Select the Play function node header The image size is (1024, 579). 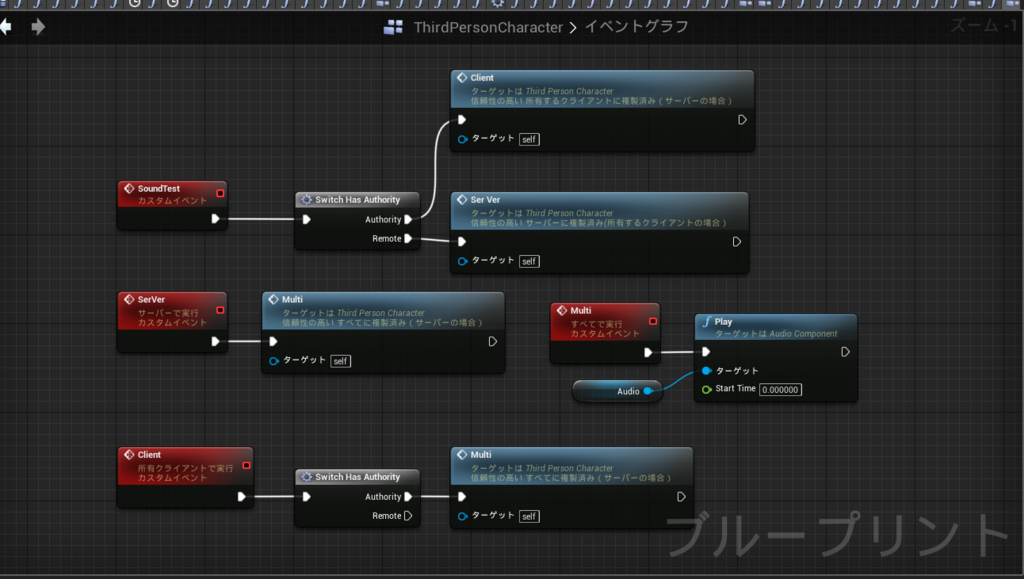[x=776, y=327]
